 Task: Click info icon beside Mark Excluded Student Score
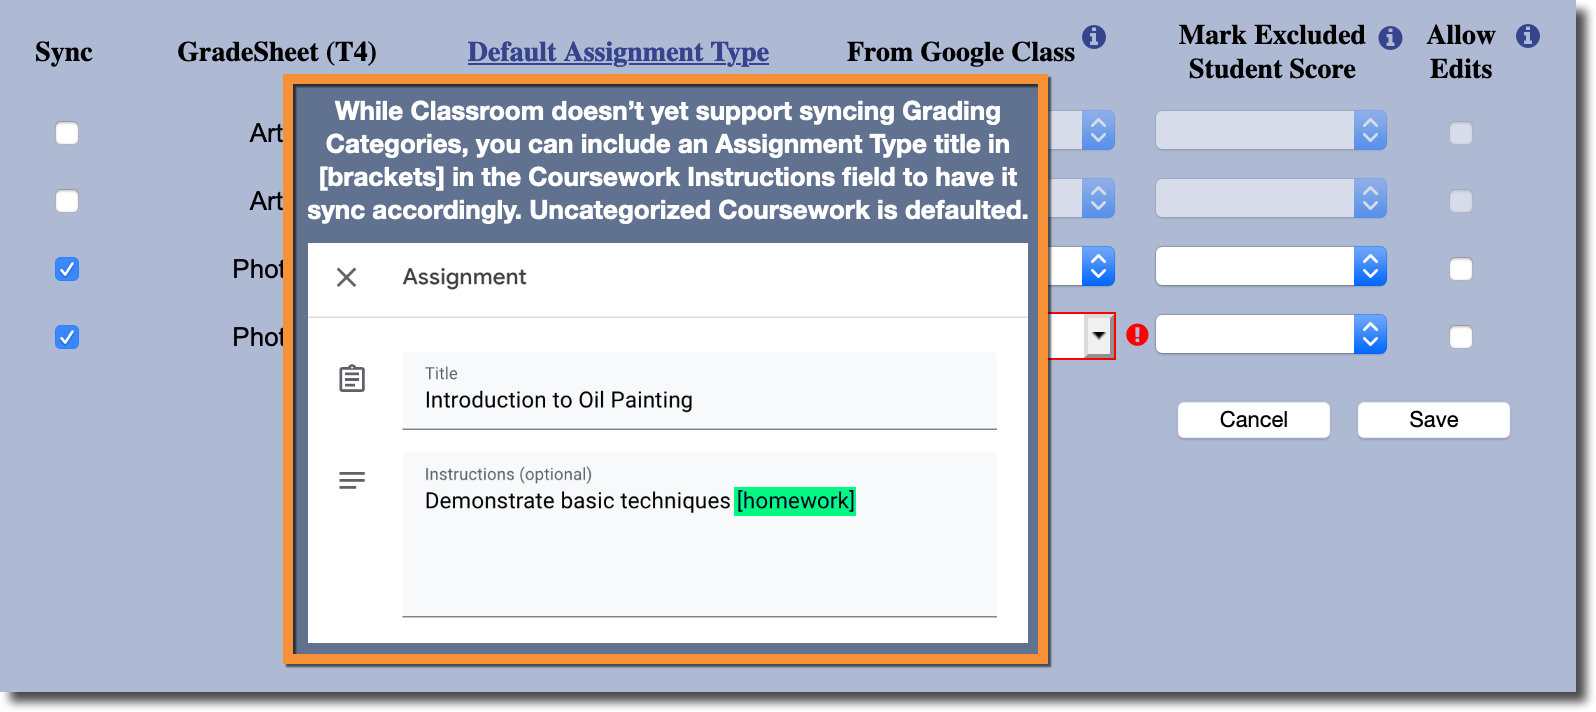coord(1390,38)
